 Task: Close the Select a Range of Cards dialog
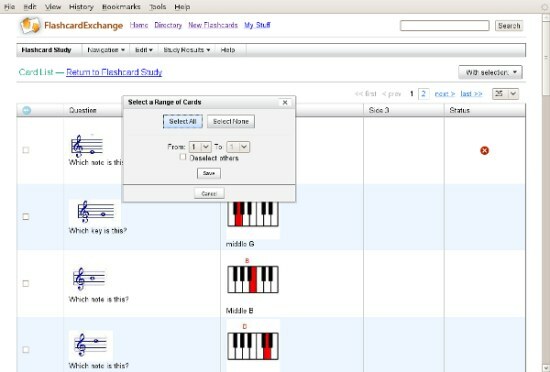tap(285, 102)
